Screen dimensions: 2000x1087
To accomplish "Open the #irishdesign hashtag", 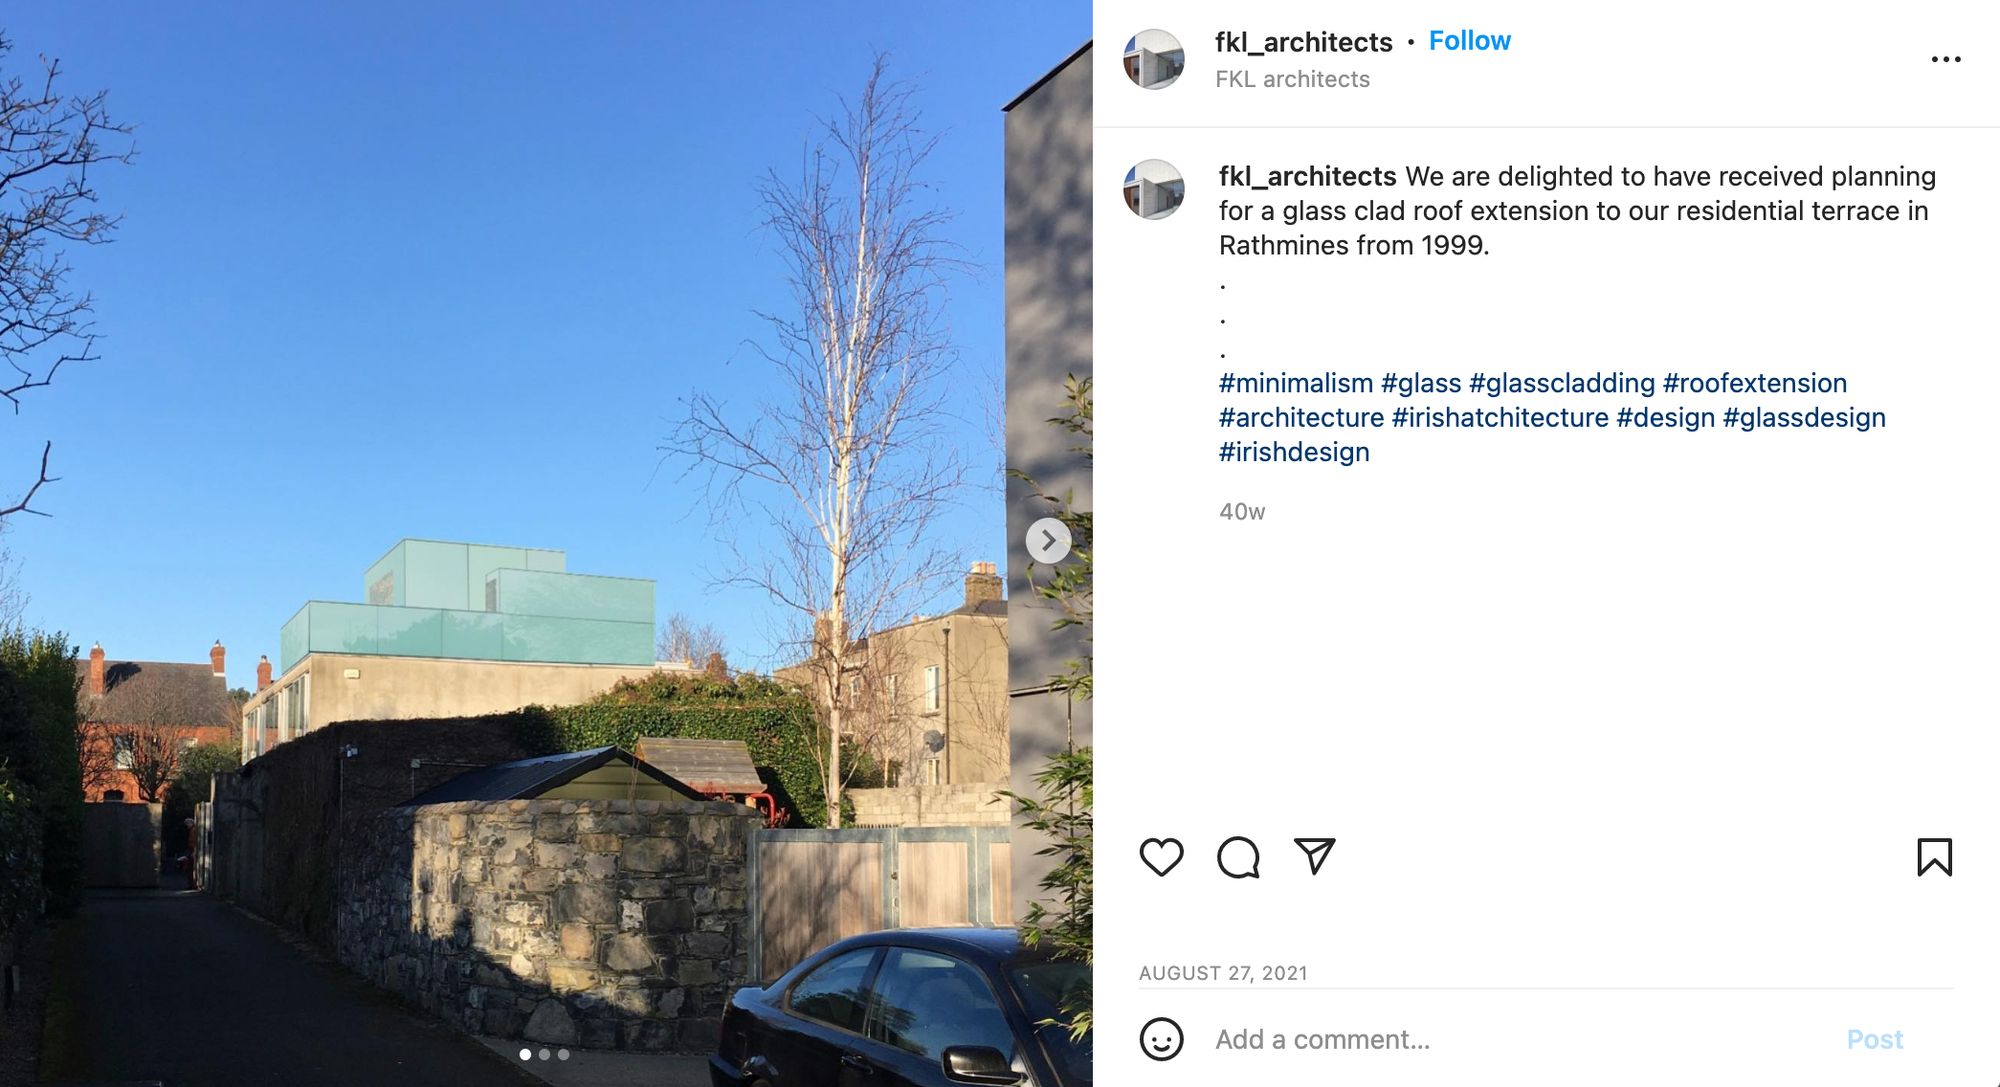I will [x=1294, y=452].
